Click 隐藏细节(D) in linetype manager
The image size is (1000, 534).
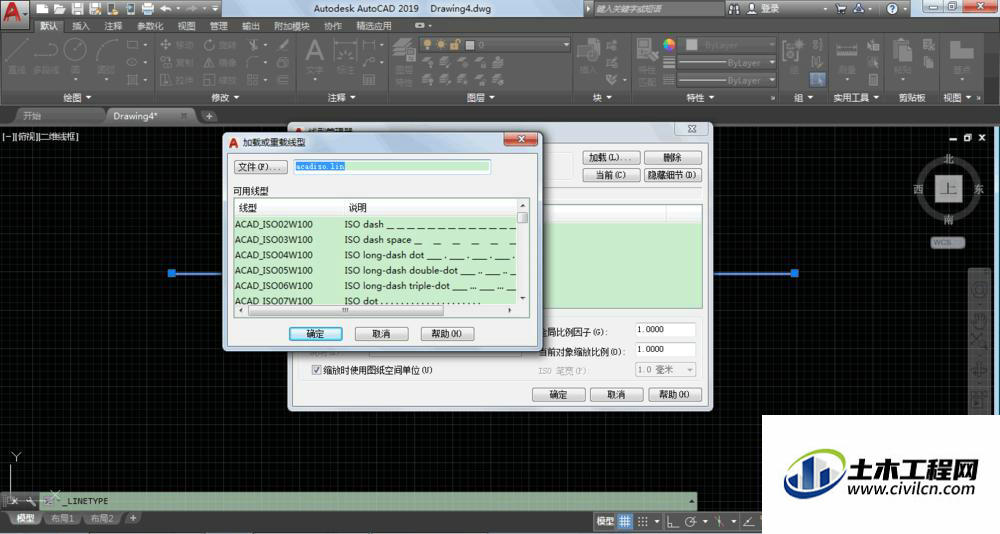[672, 175]
